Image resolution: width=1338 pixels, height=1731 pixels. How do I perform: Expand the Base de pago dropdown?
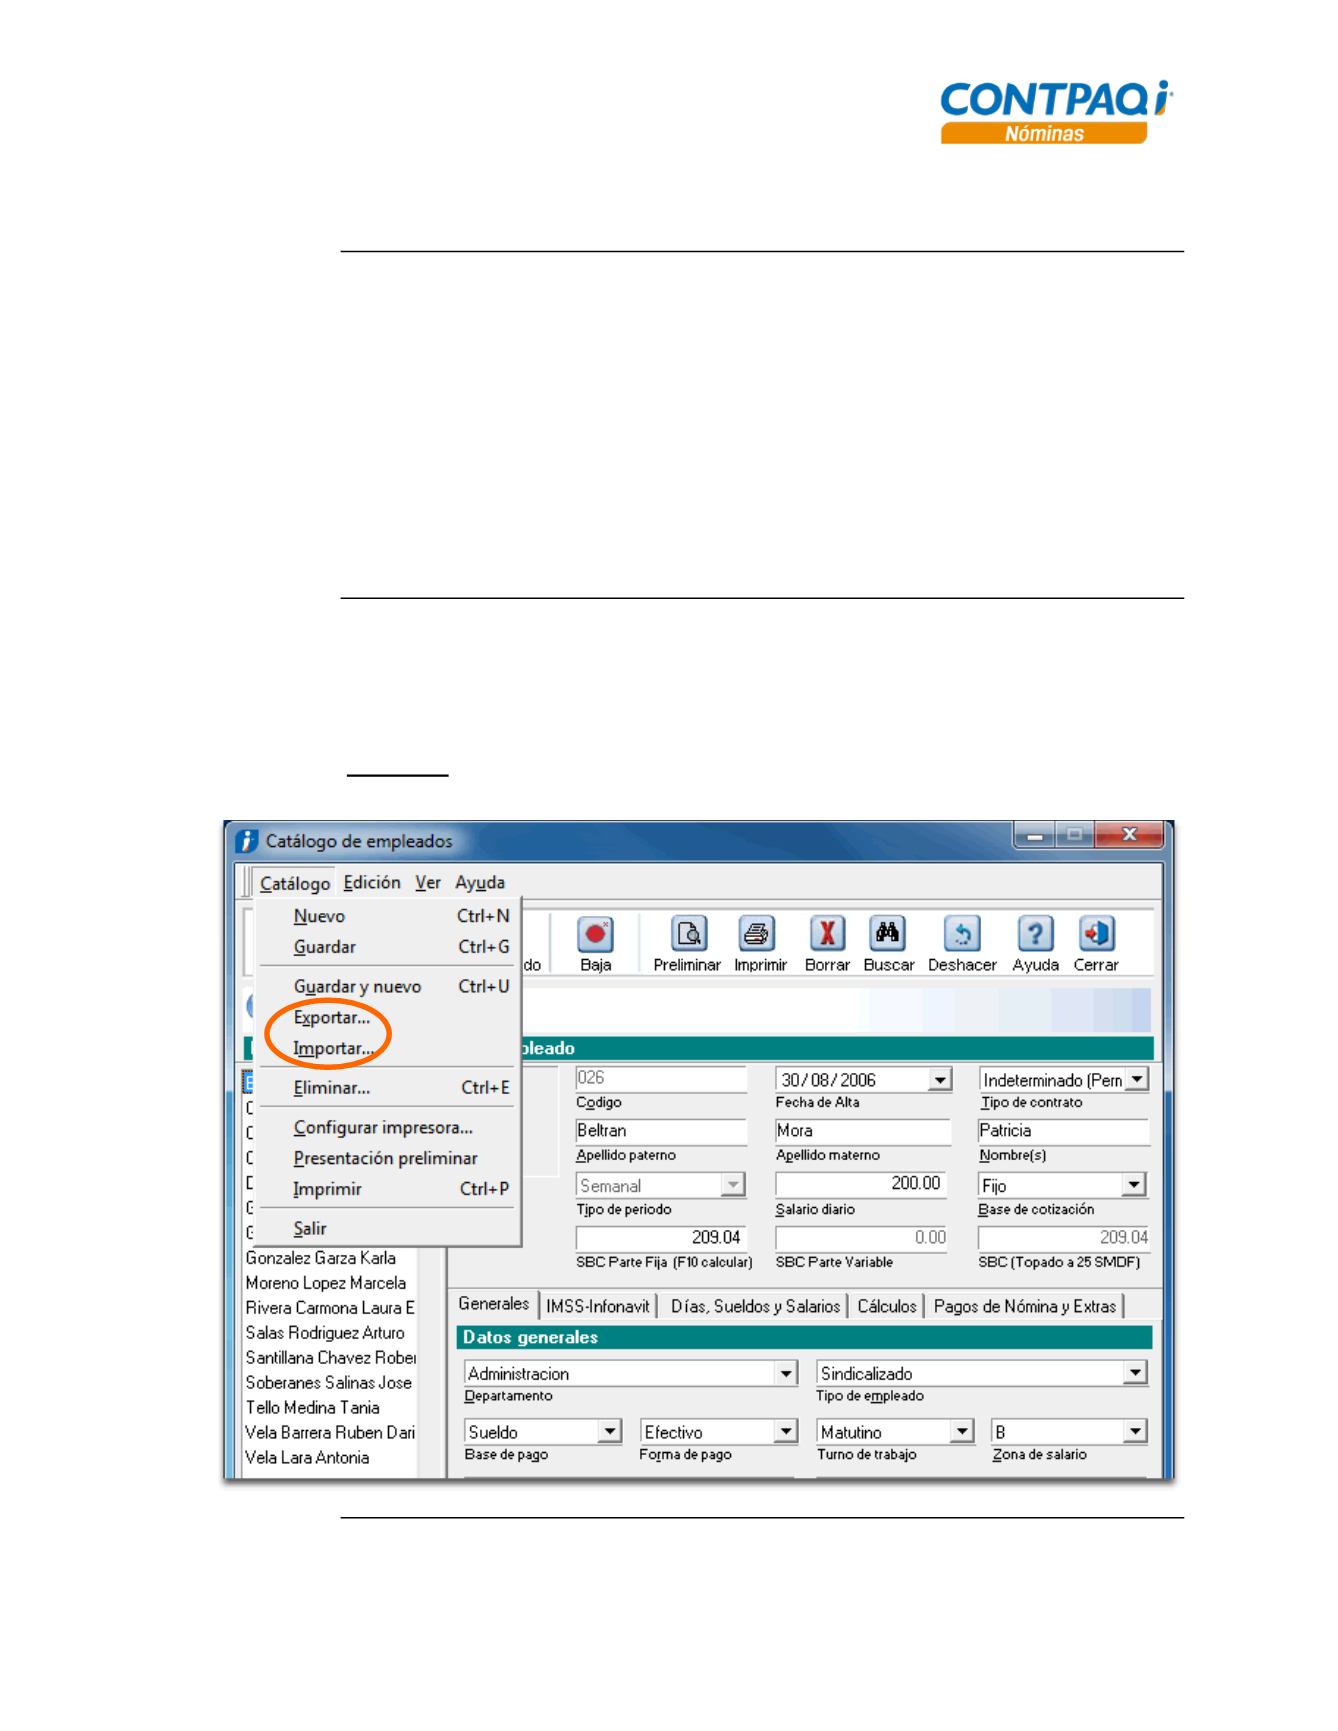pos(610,1432)
